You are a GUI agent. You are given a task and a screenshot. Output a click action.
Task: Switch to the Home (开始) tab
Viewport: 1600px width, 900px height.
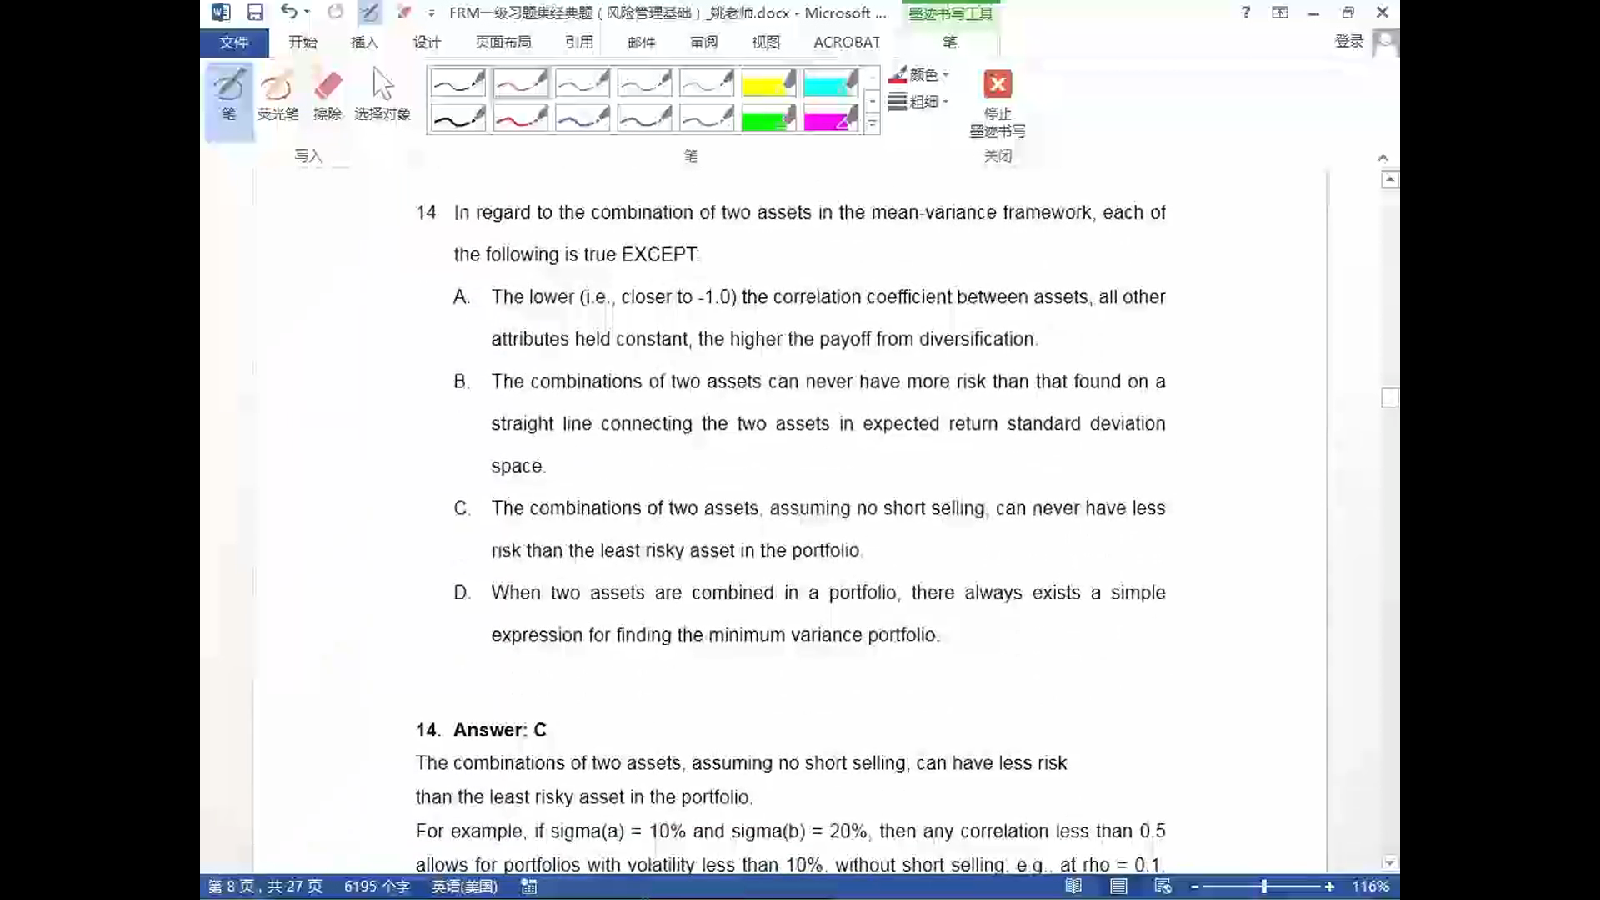pyautogui.click(x=303, y=42)
